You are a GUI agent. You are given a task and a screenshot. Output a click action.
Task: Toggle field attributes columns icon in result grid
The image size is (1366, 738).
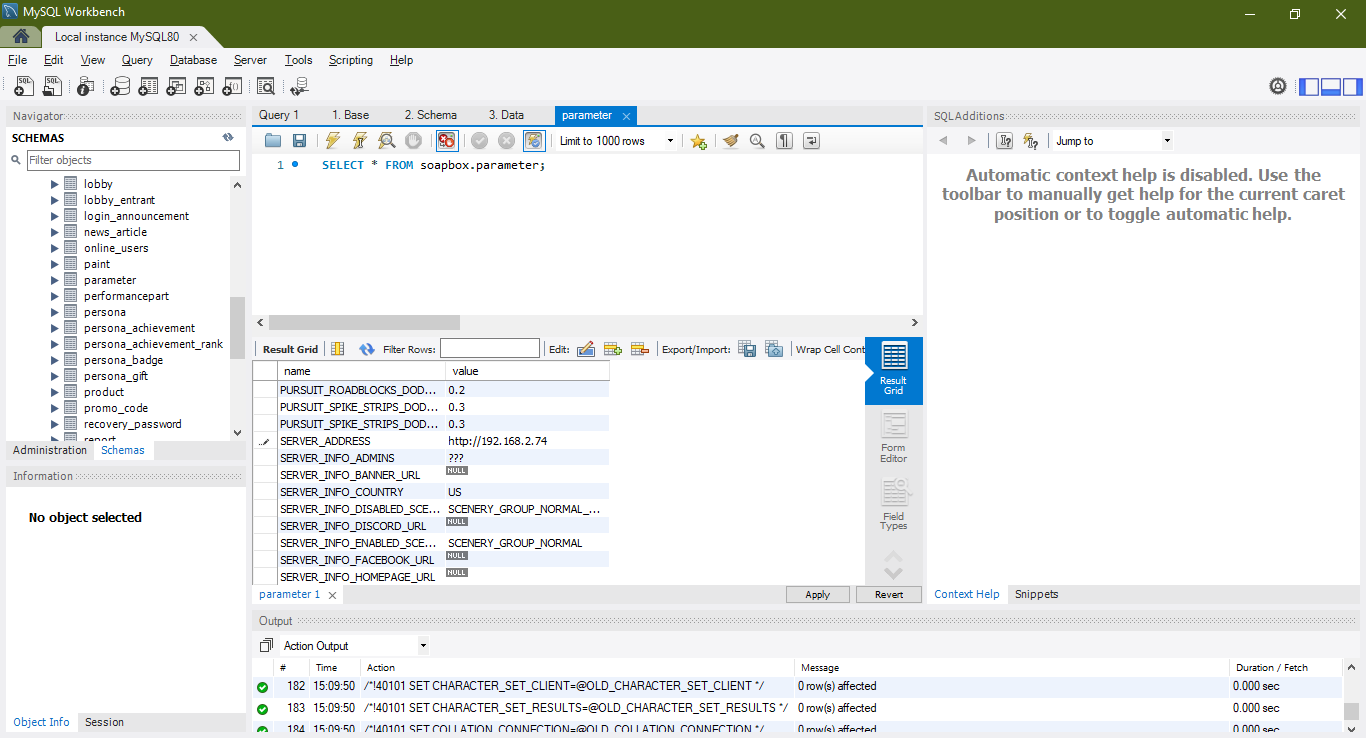point(338,349)
